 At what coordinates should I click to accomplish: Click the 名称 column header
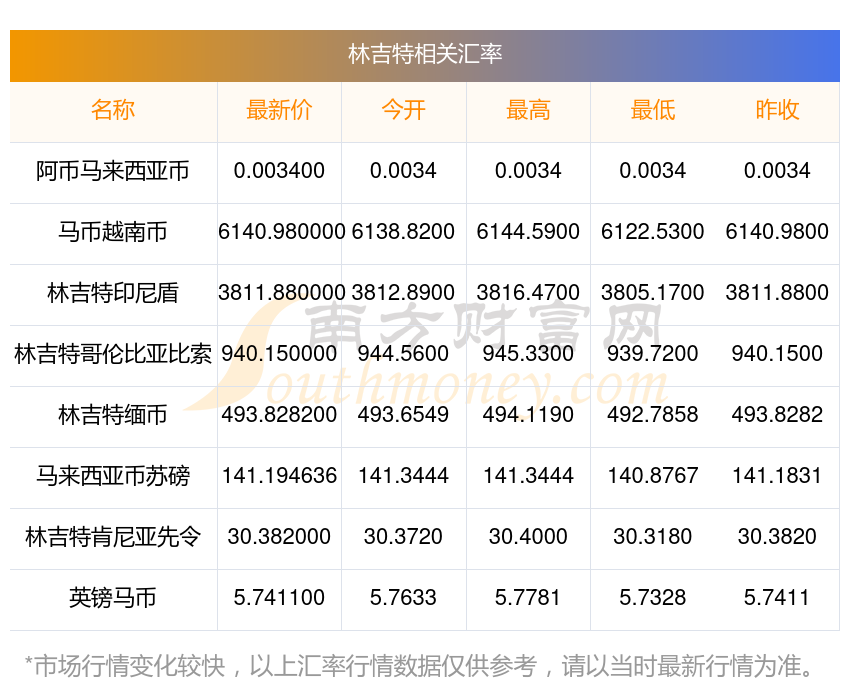[113, 110]
